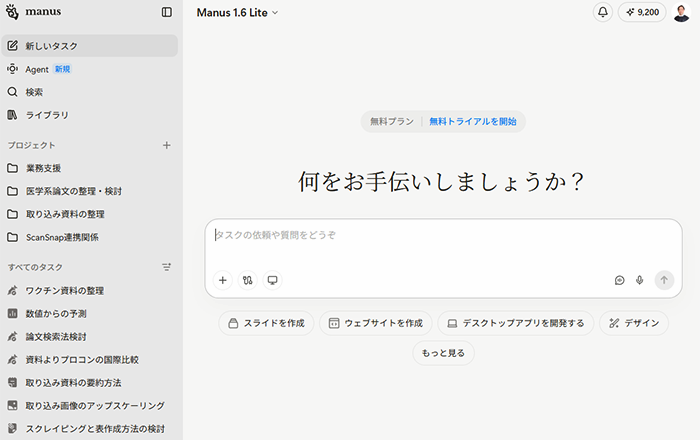Click the folder icon for ScanSnap連携関係
Image resolution: width=700 pixels, height=440 pixels.
(x=12, y=237)
